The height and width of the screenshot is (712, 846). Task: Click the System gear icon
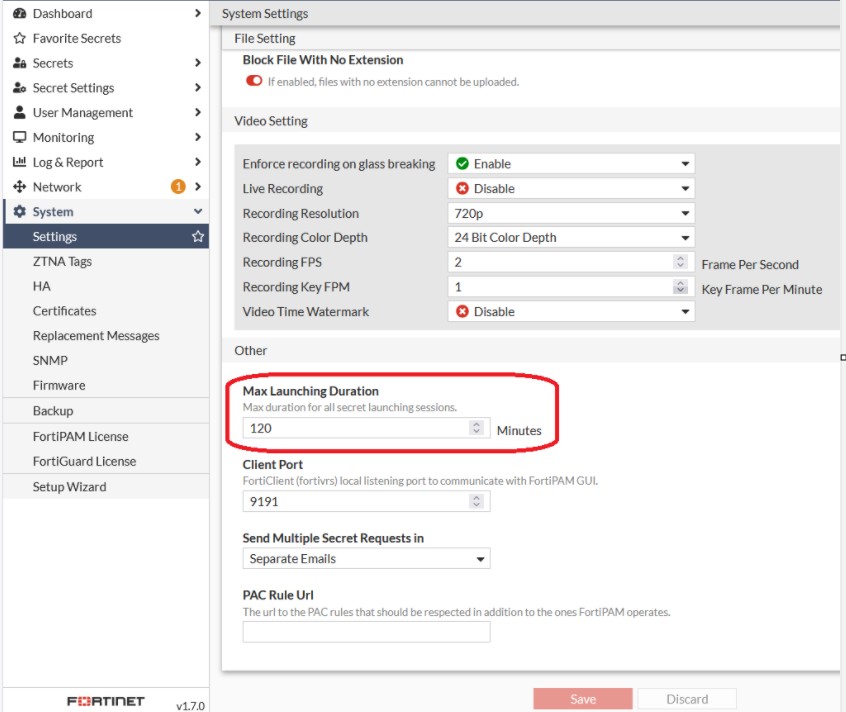coord(19,211)
